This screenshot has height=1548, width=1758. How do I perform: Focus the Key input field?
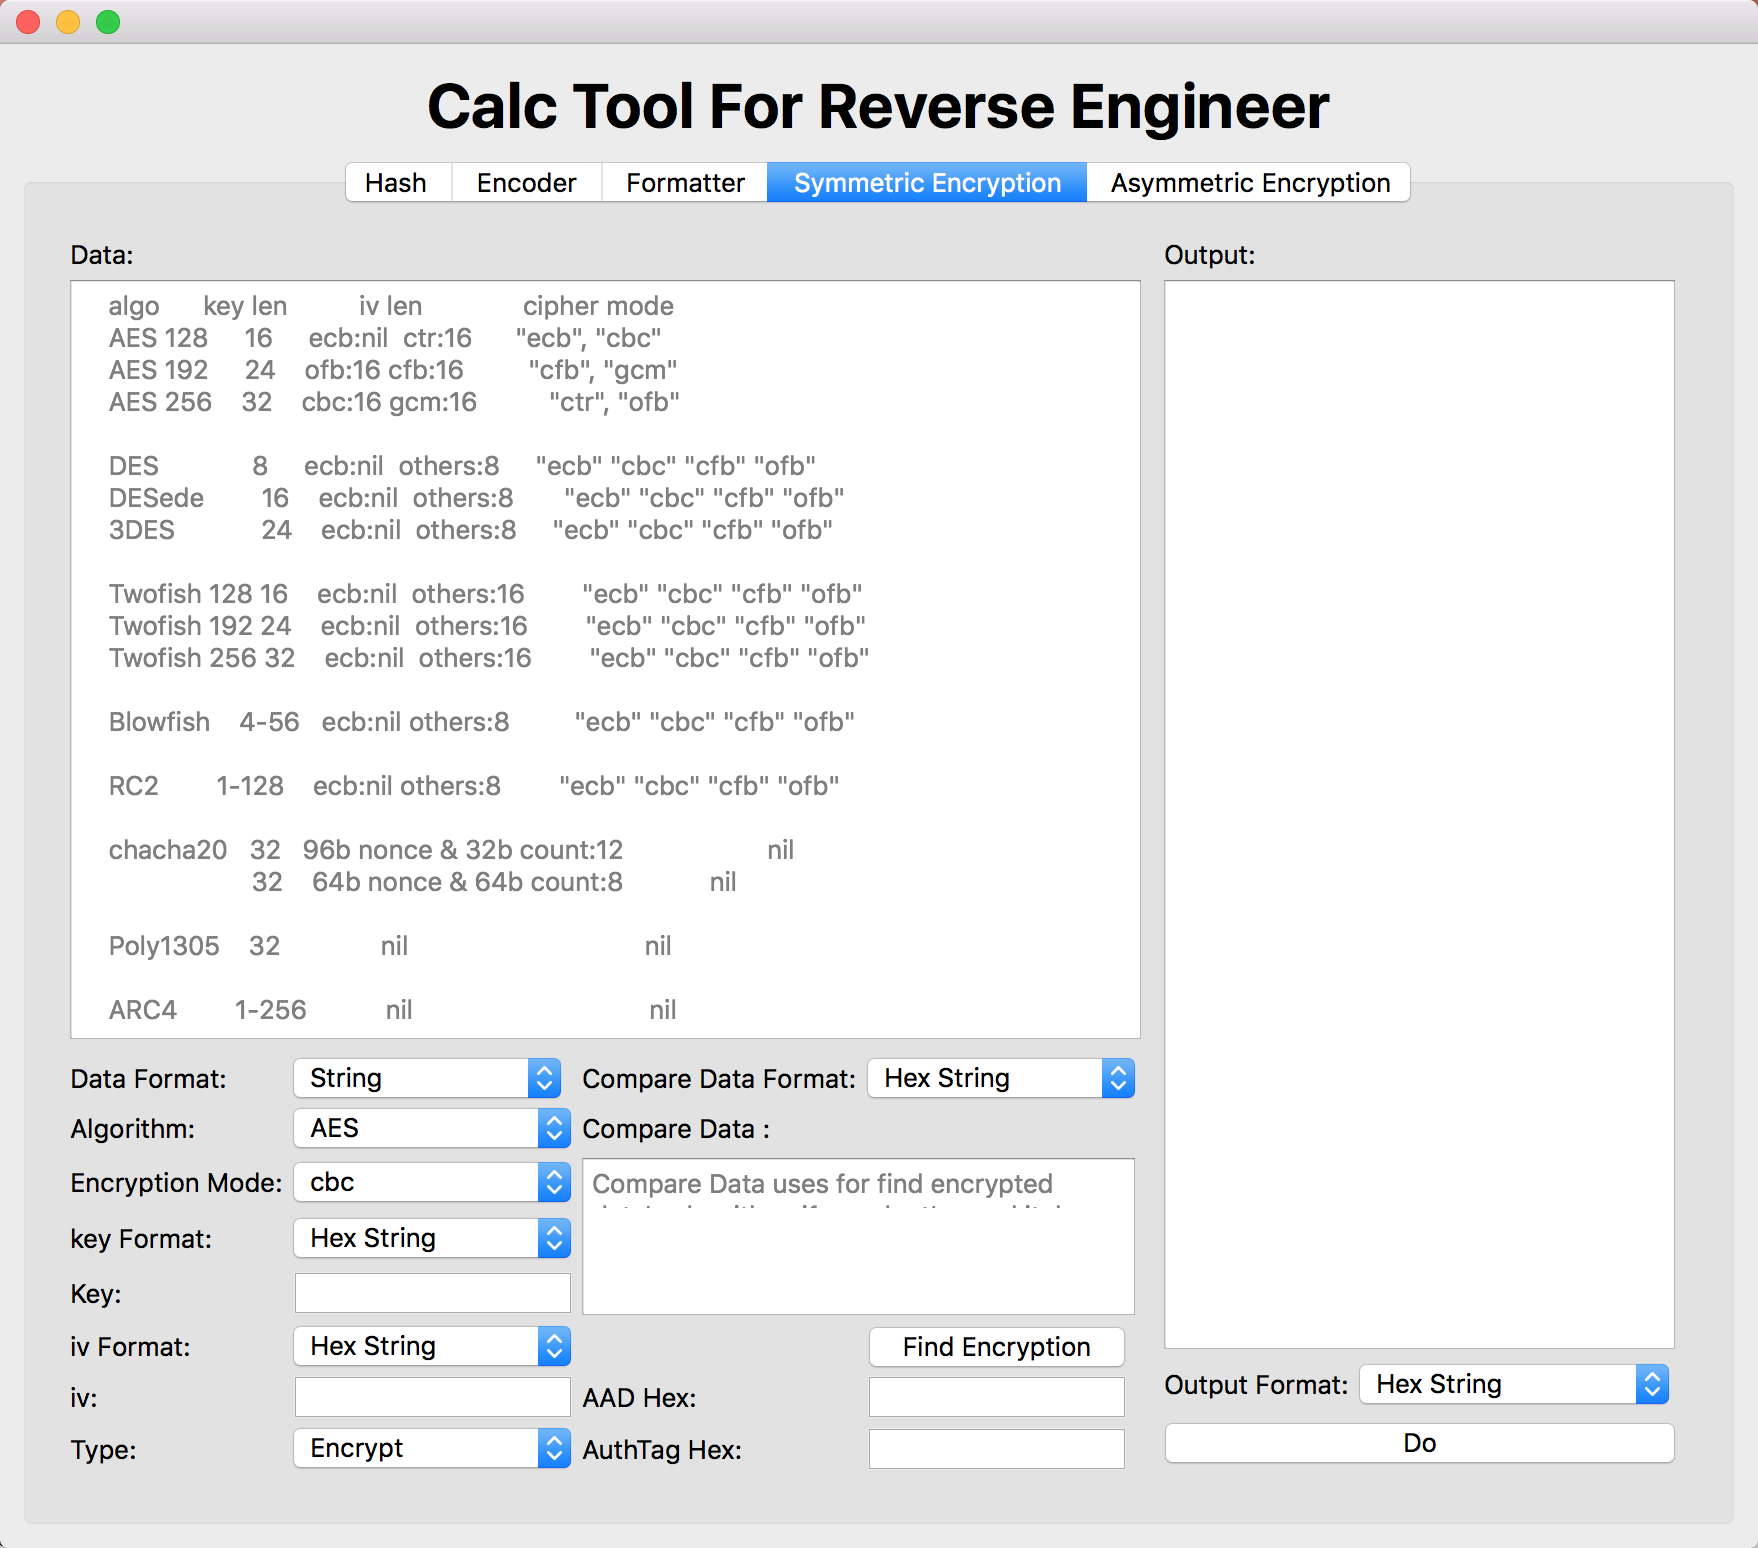click(432, 1293)
